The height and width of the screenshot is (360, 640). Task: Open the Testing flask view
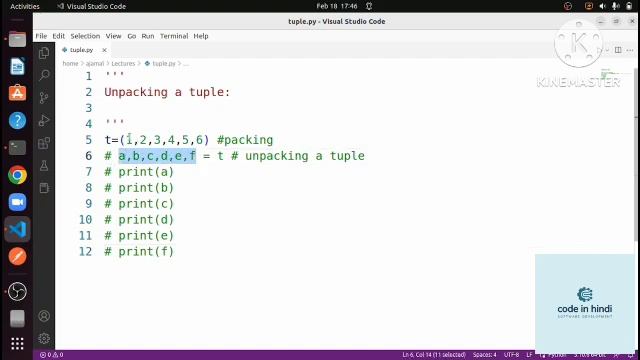pos(44,165)
